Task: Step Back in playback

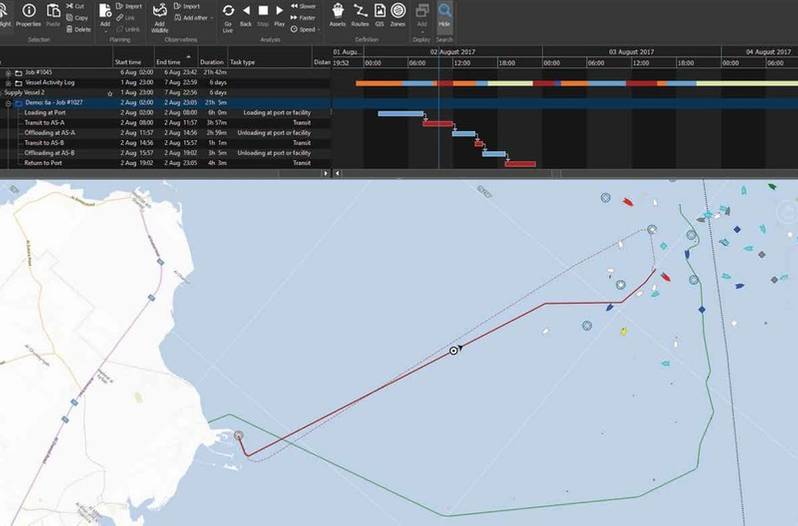Action: point(246,15)
